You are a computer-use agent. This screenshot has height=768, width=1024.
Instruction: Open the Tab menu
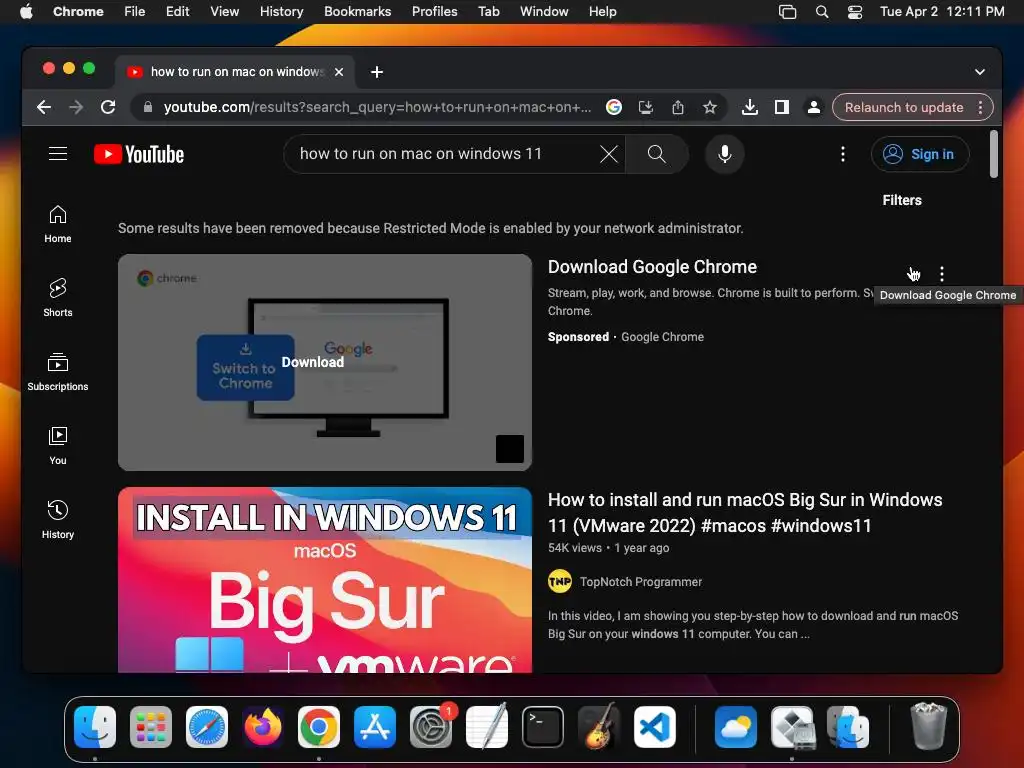[488, 12]
